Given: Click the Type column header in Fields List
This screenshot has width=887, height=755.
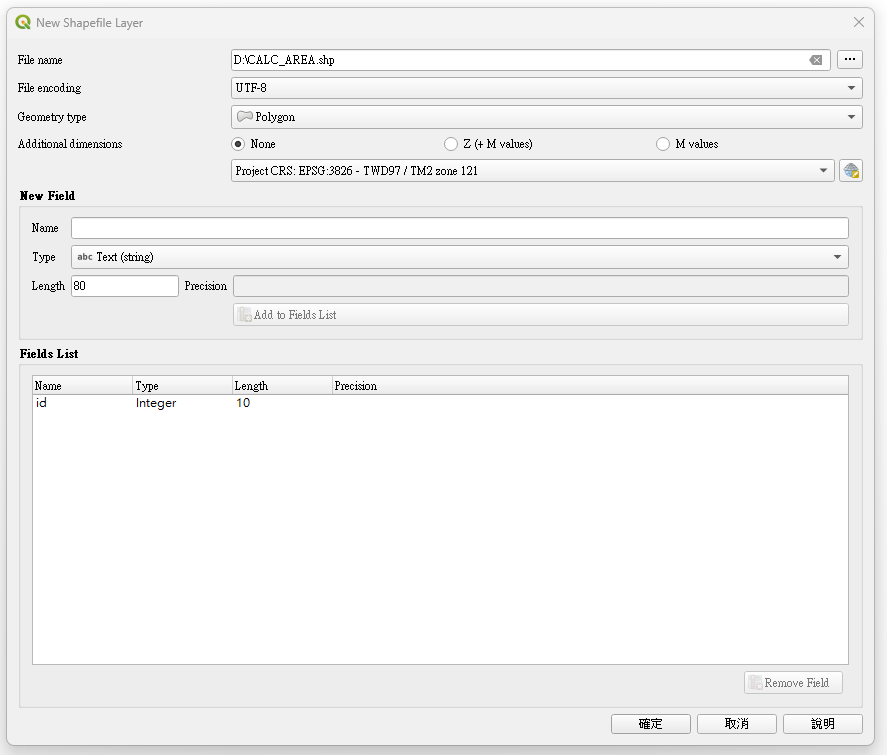Looking at the screenshot, I should (x=181, y=386).
